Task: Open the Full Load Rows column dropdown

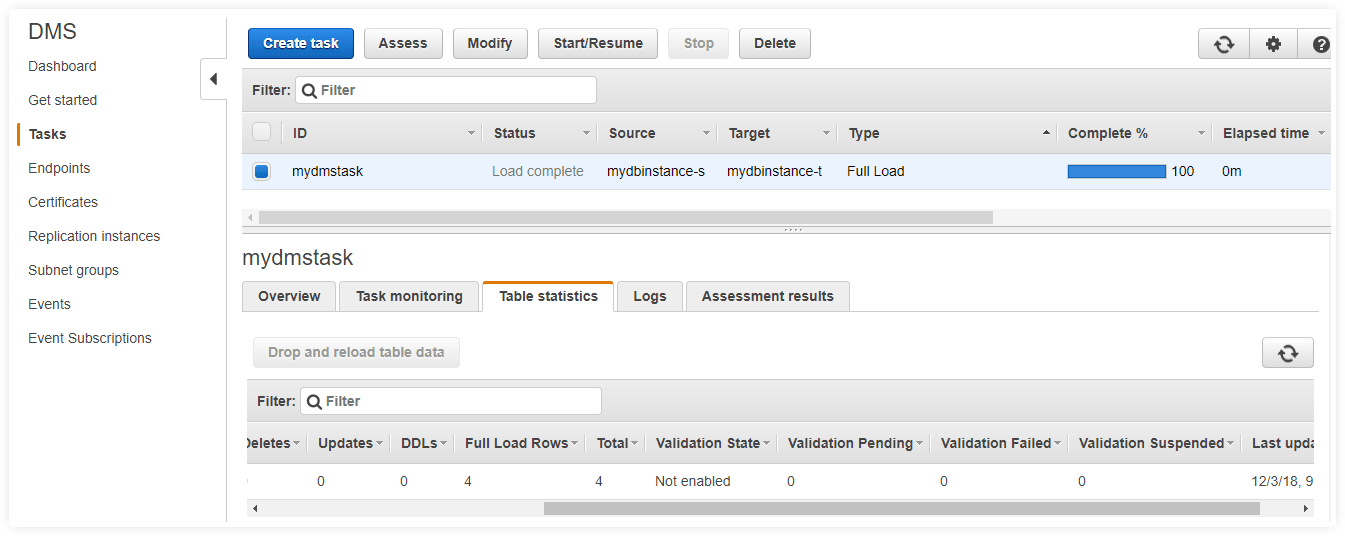Action: pyautogui.click(x=576, y=444)
